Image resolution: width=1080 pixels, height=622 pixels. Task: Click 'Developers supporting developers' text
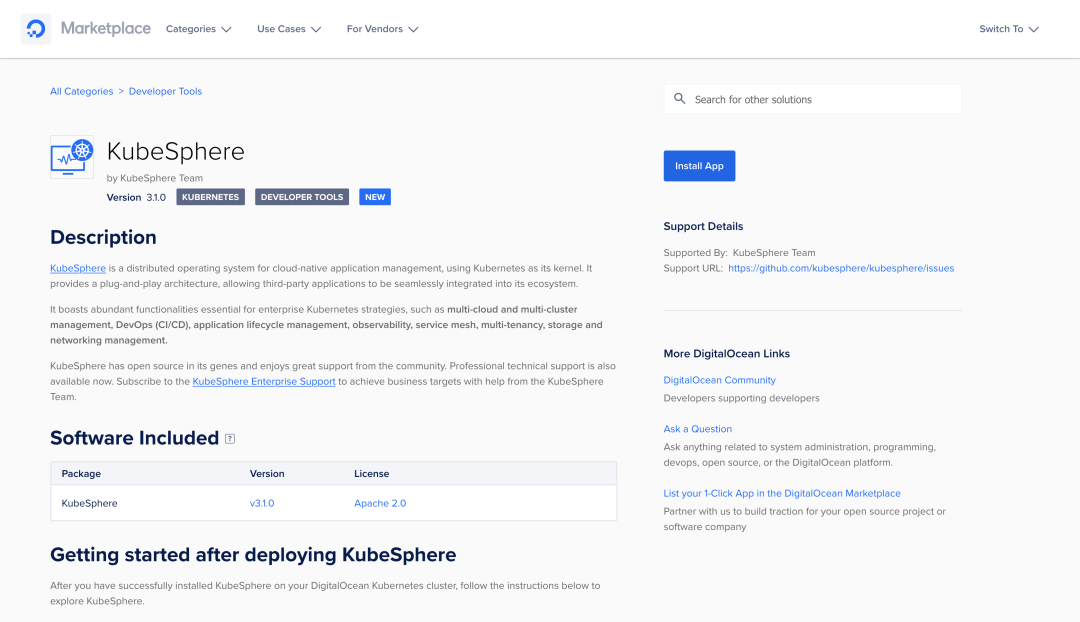point(741,398)
